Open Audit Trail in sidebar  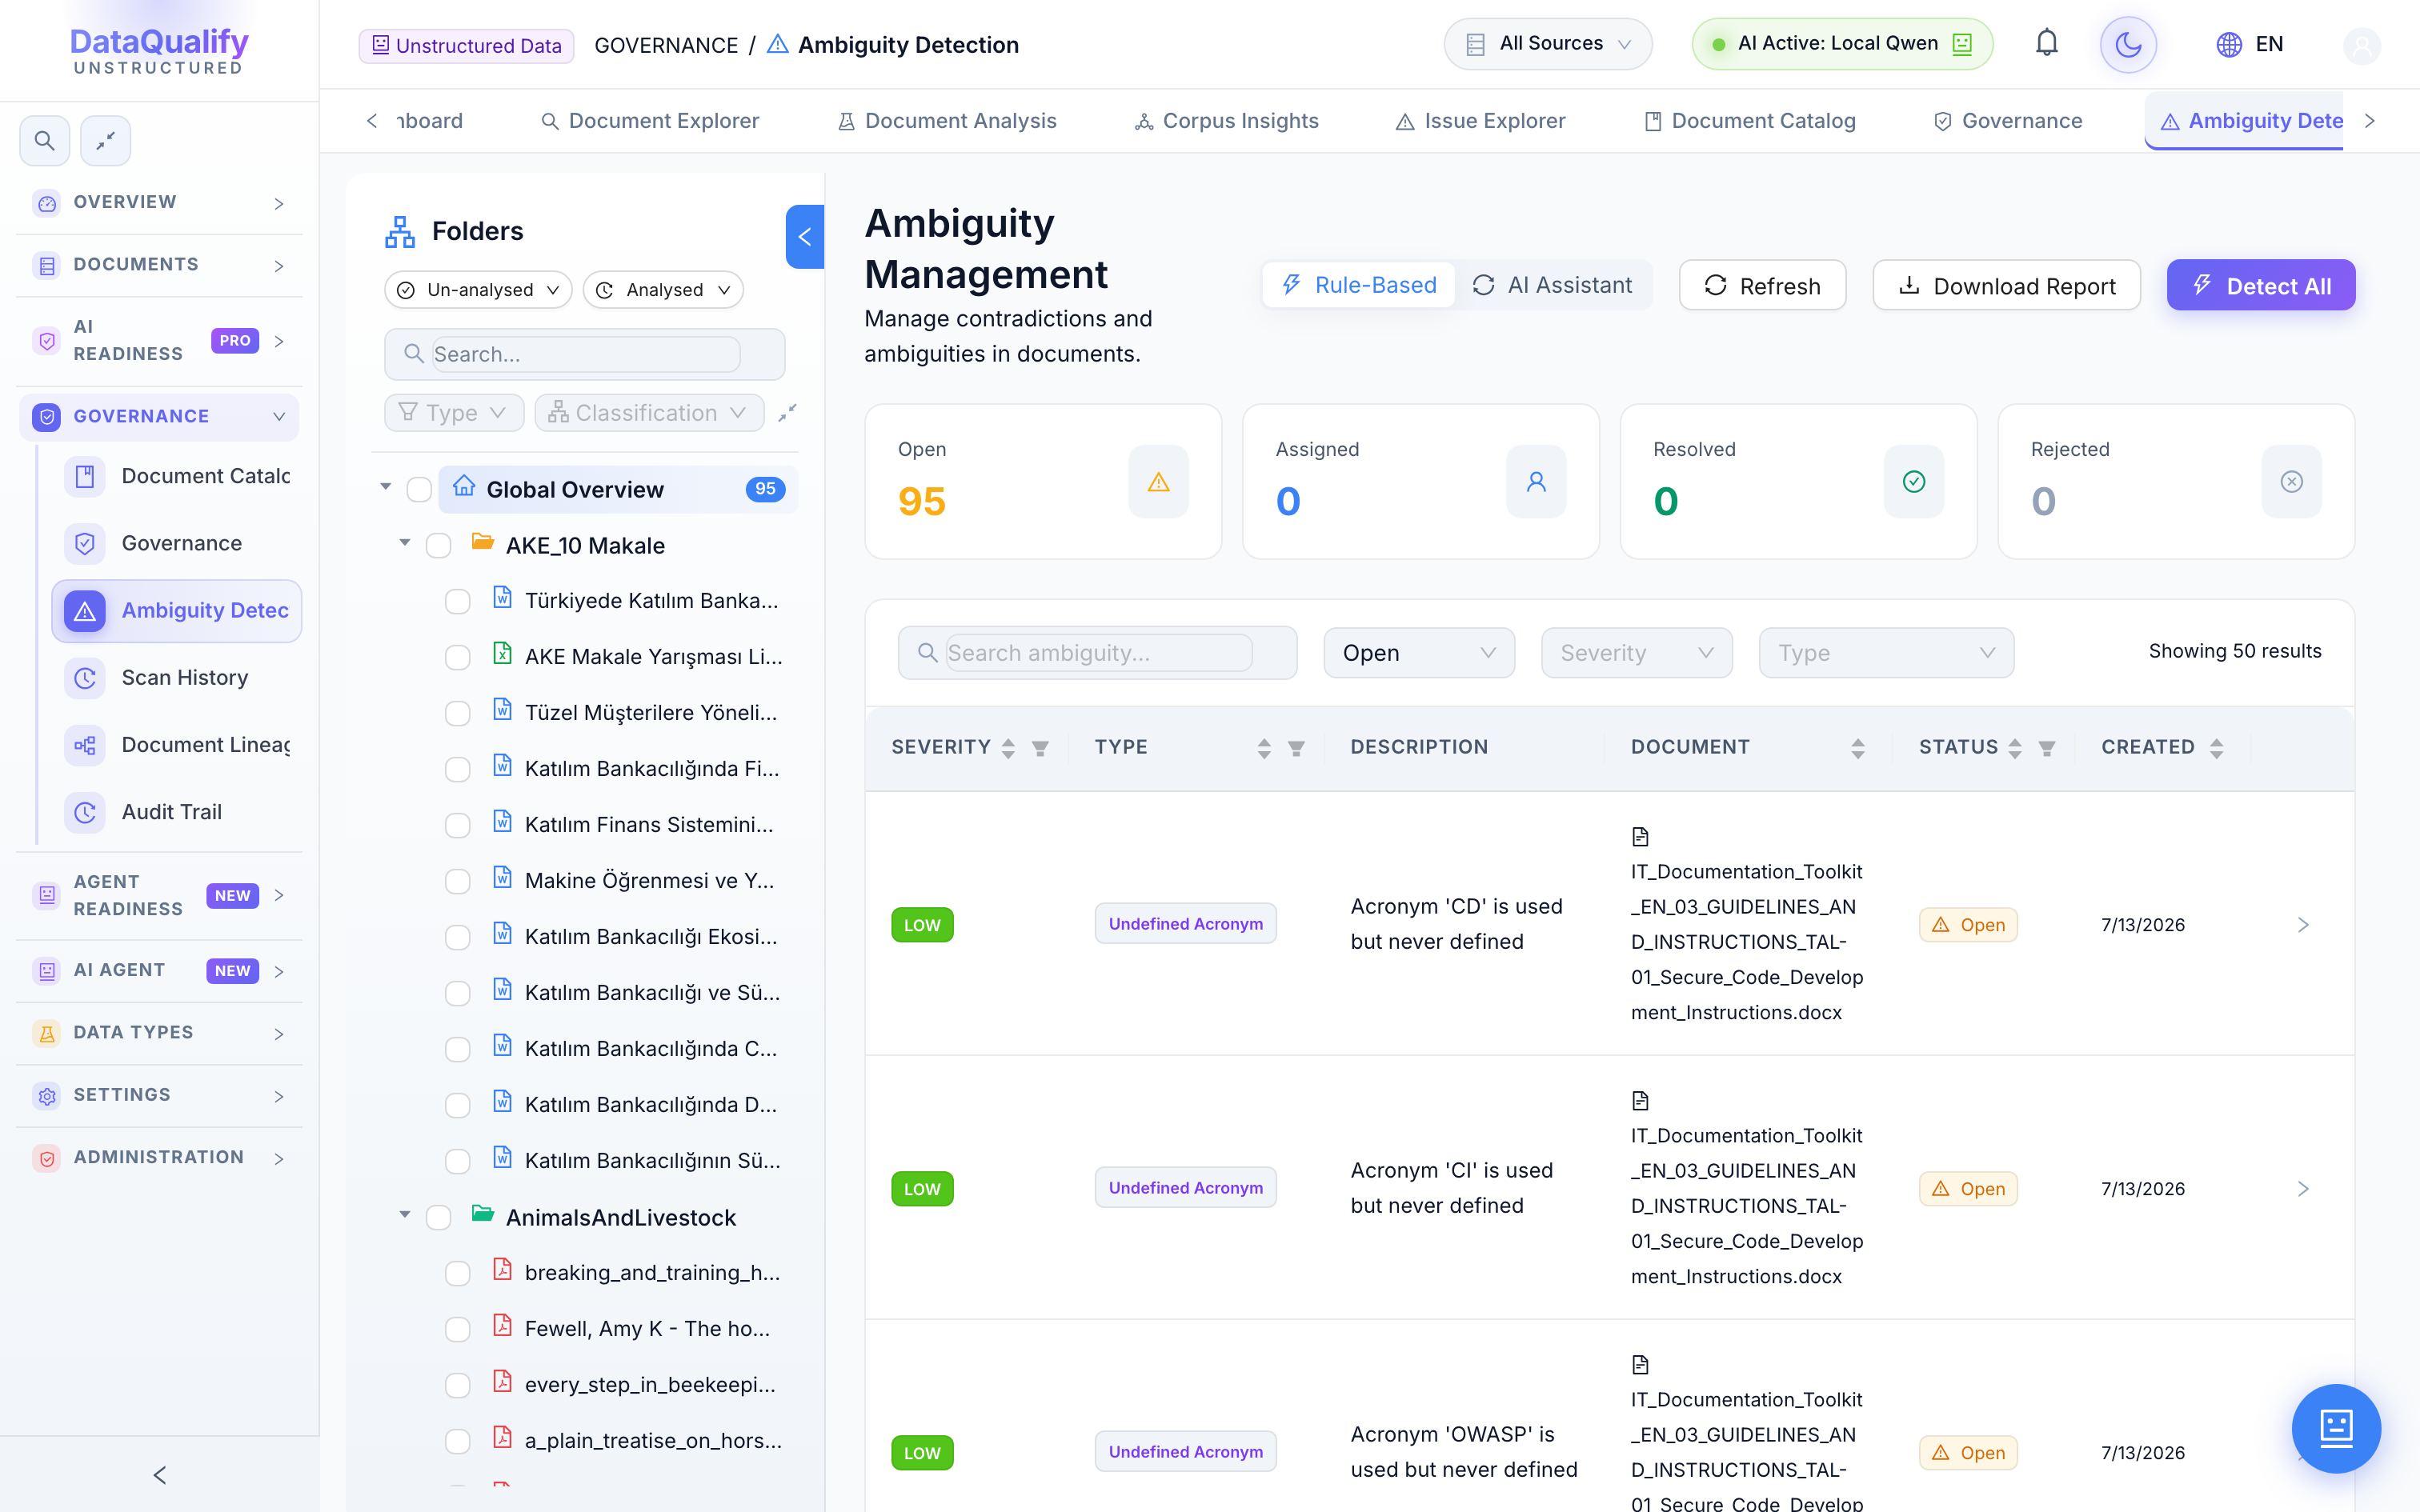[177, 812]
